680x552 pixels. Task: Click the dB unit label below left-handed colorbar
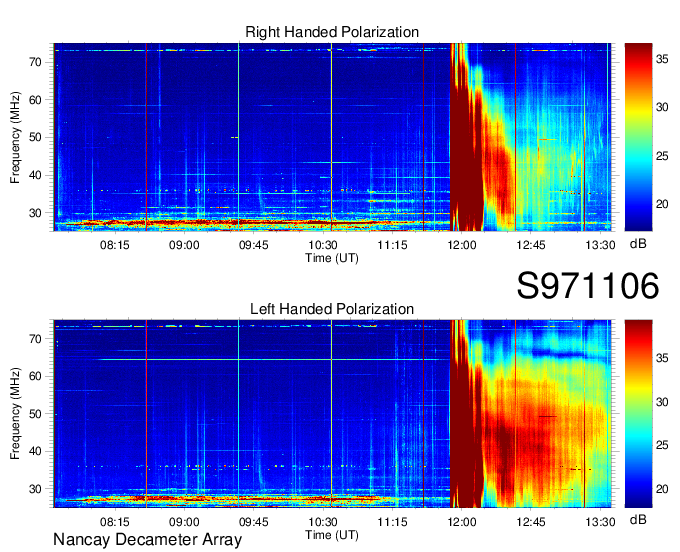point(638,519)
